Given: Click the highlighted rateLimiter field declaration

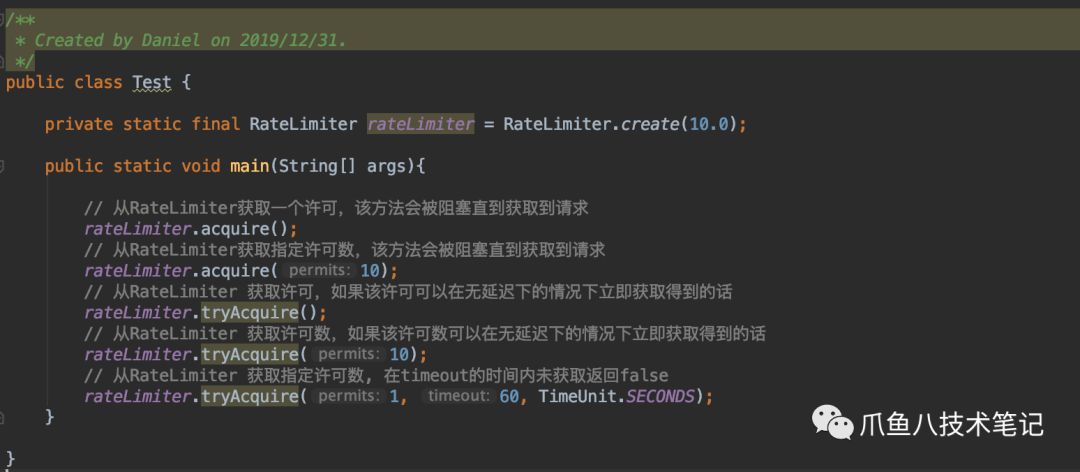Looking at the screenshot, I should click(x=420, y=124).
